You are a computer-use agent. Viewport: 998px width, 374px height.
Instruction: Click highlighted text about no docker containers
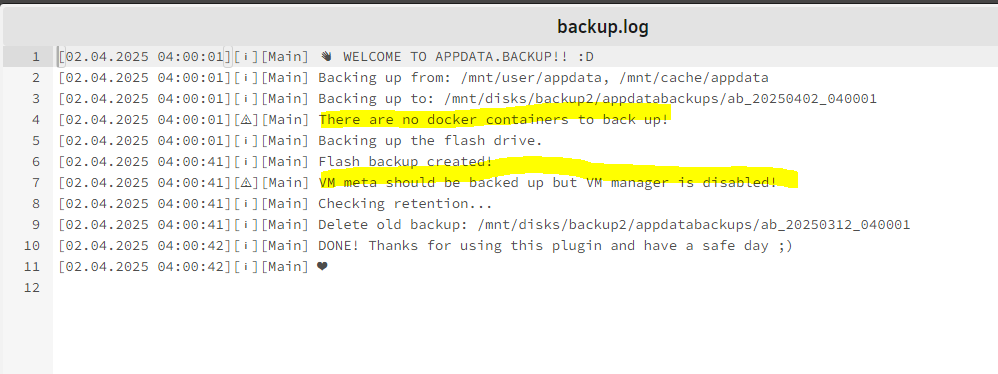pyautogui.click(x=494, y=120)
